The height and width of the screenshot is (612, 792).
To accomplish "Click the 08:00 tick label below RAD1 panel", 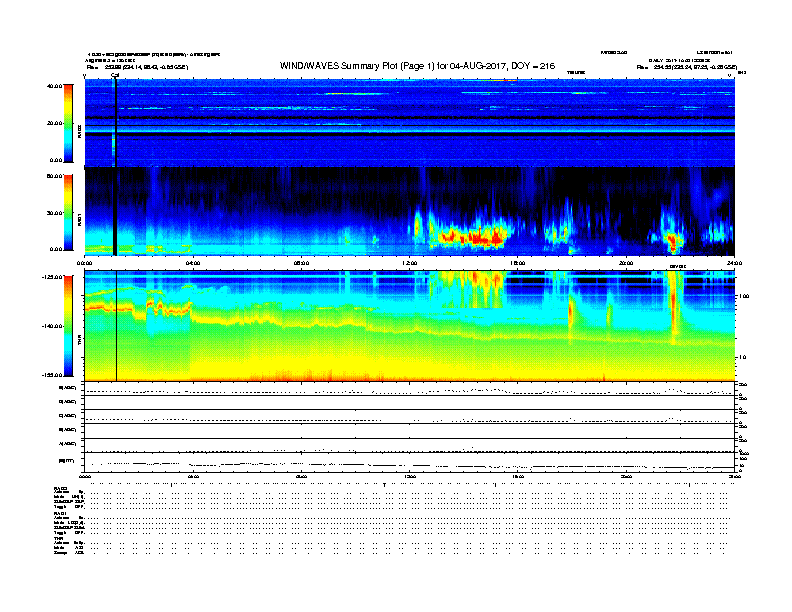I will click(x=301, y=263).
